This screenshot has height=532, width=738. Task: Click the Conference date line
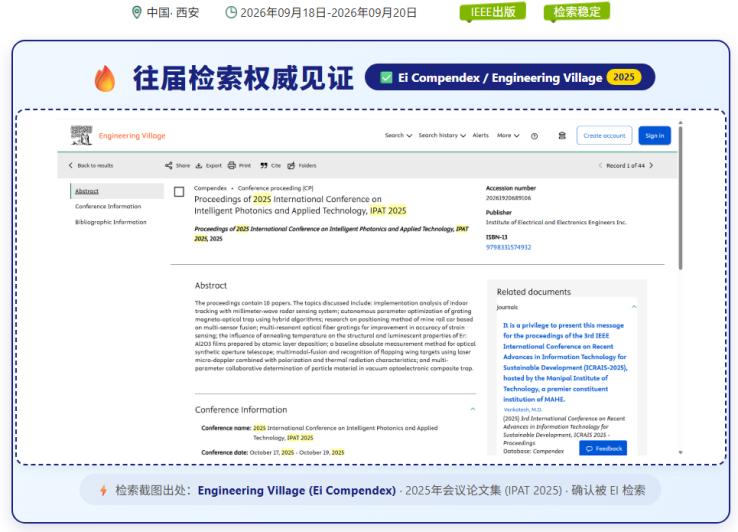(x=273, y=452)
